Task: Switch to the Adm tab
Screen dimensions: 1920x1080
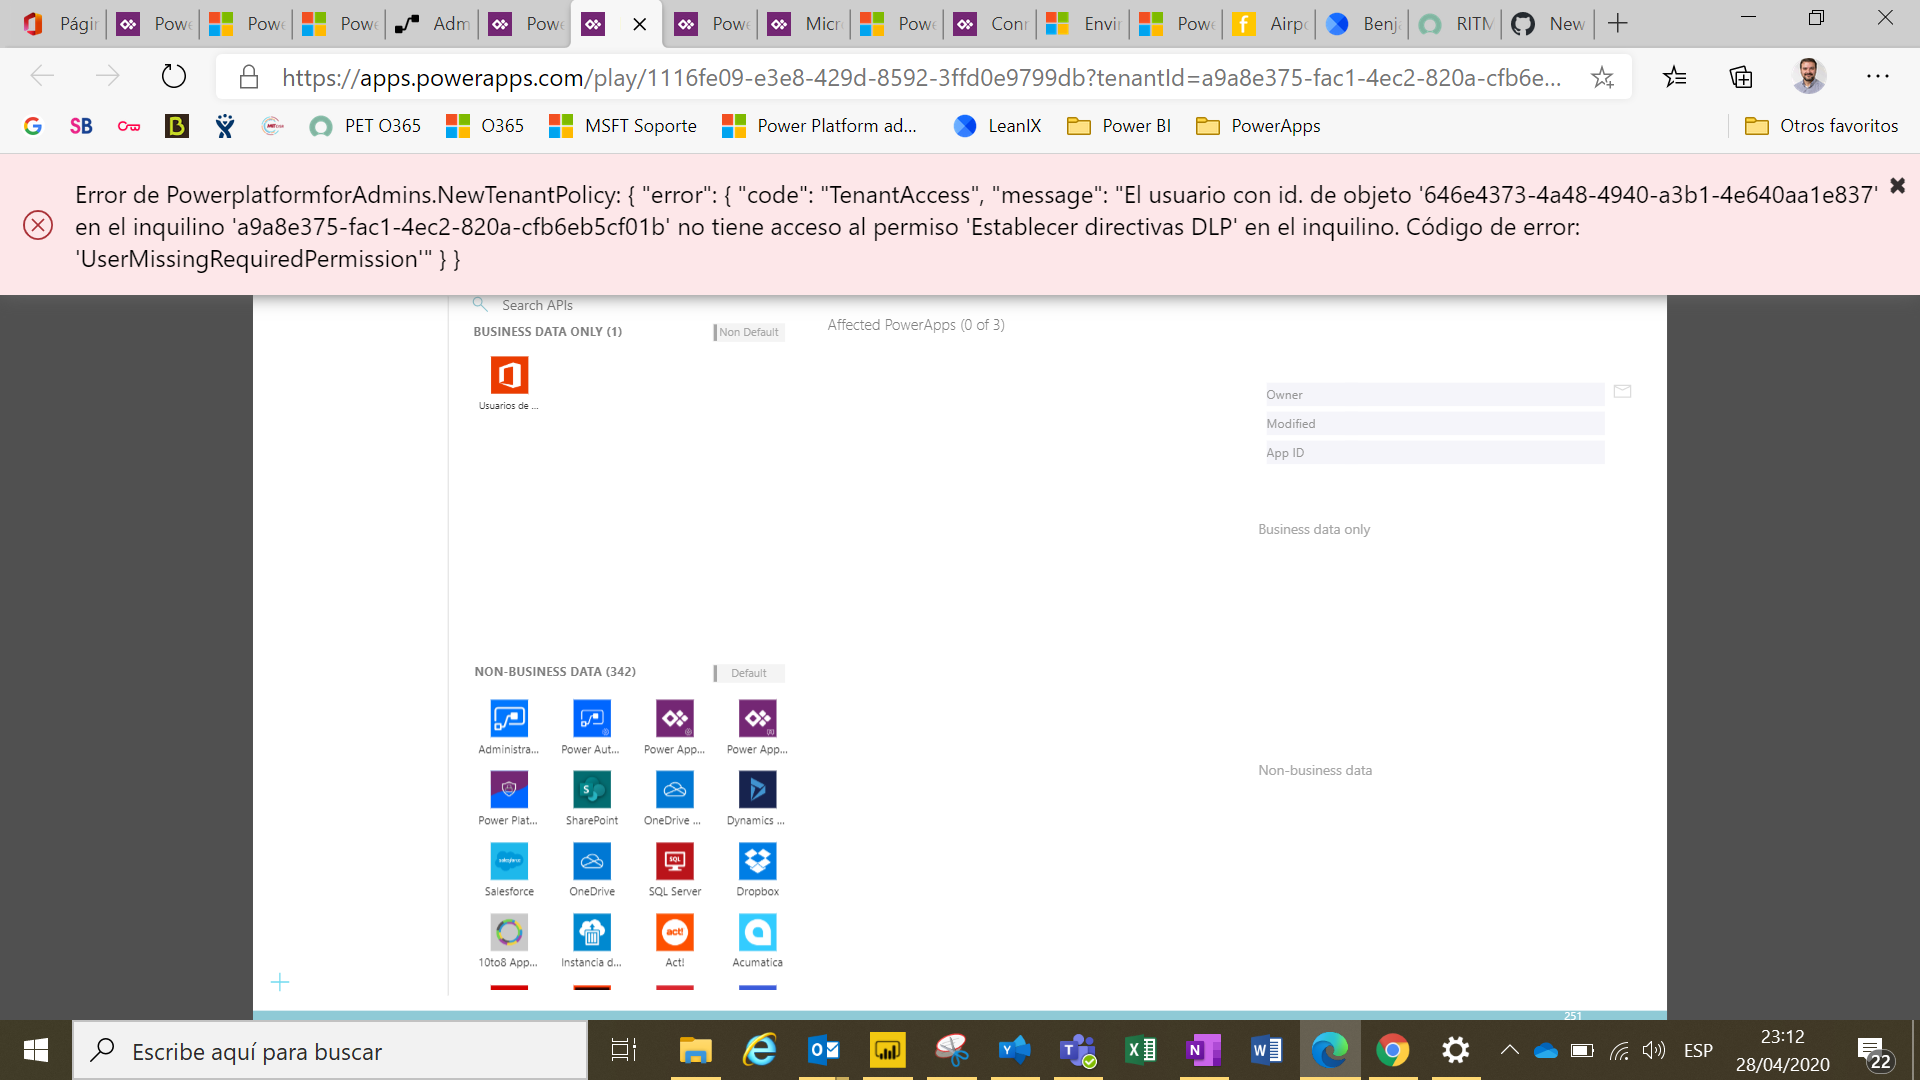Action: tap(432, 24)
